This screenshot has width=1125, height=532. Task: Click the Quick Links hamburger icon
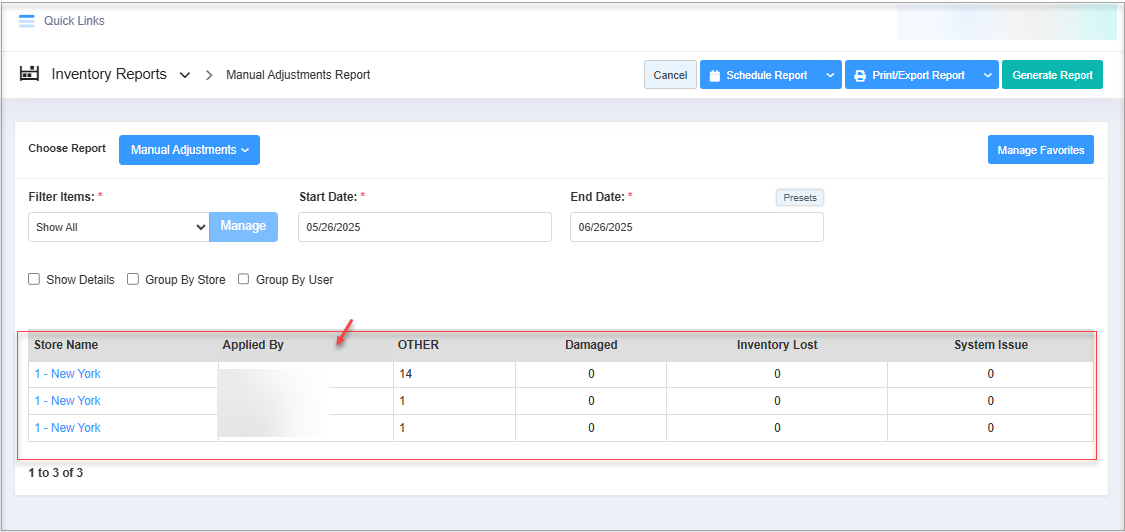(26, 21)
